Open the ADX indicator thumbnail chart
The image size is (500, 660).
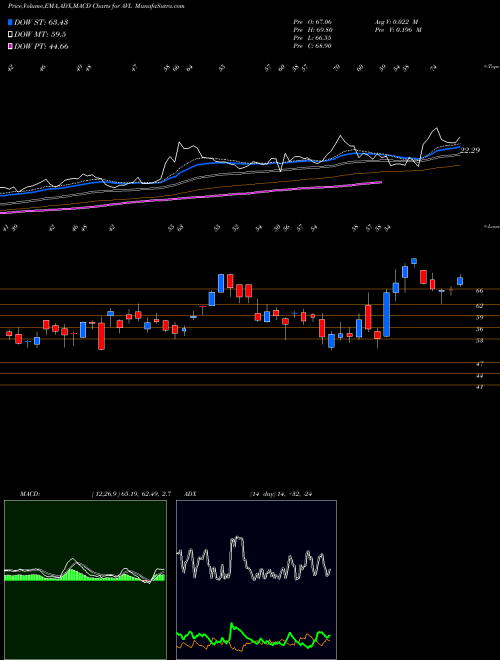click(256, 580)
